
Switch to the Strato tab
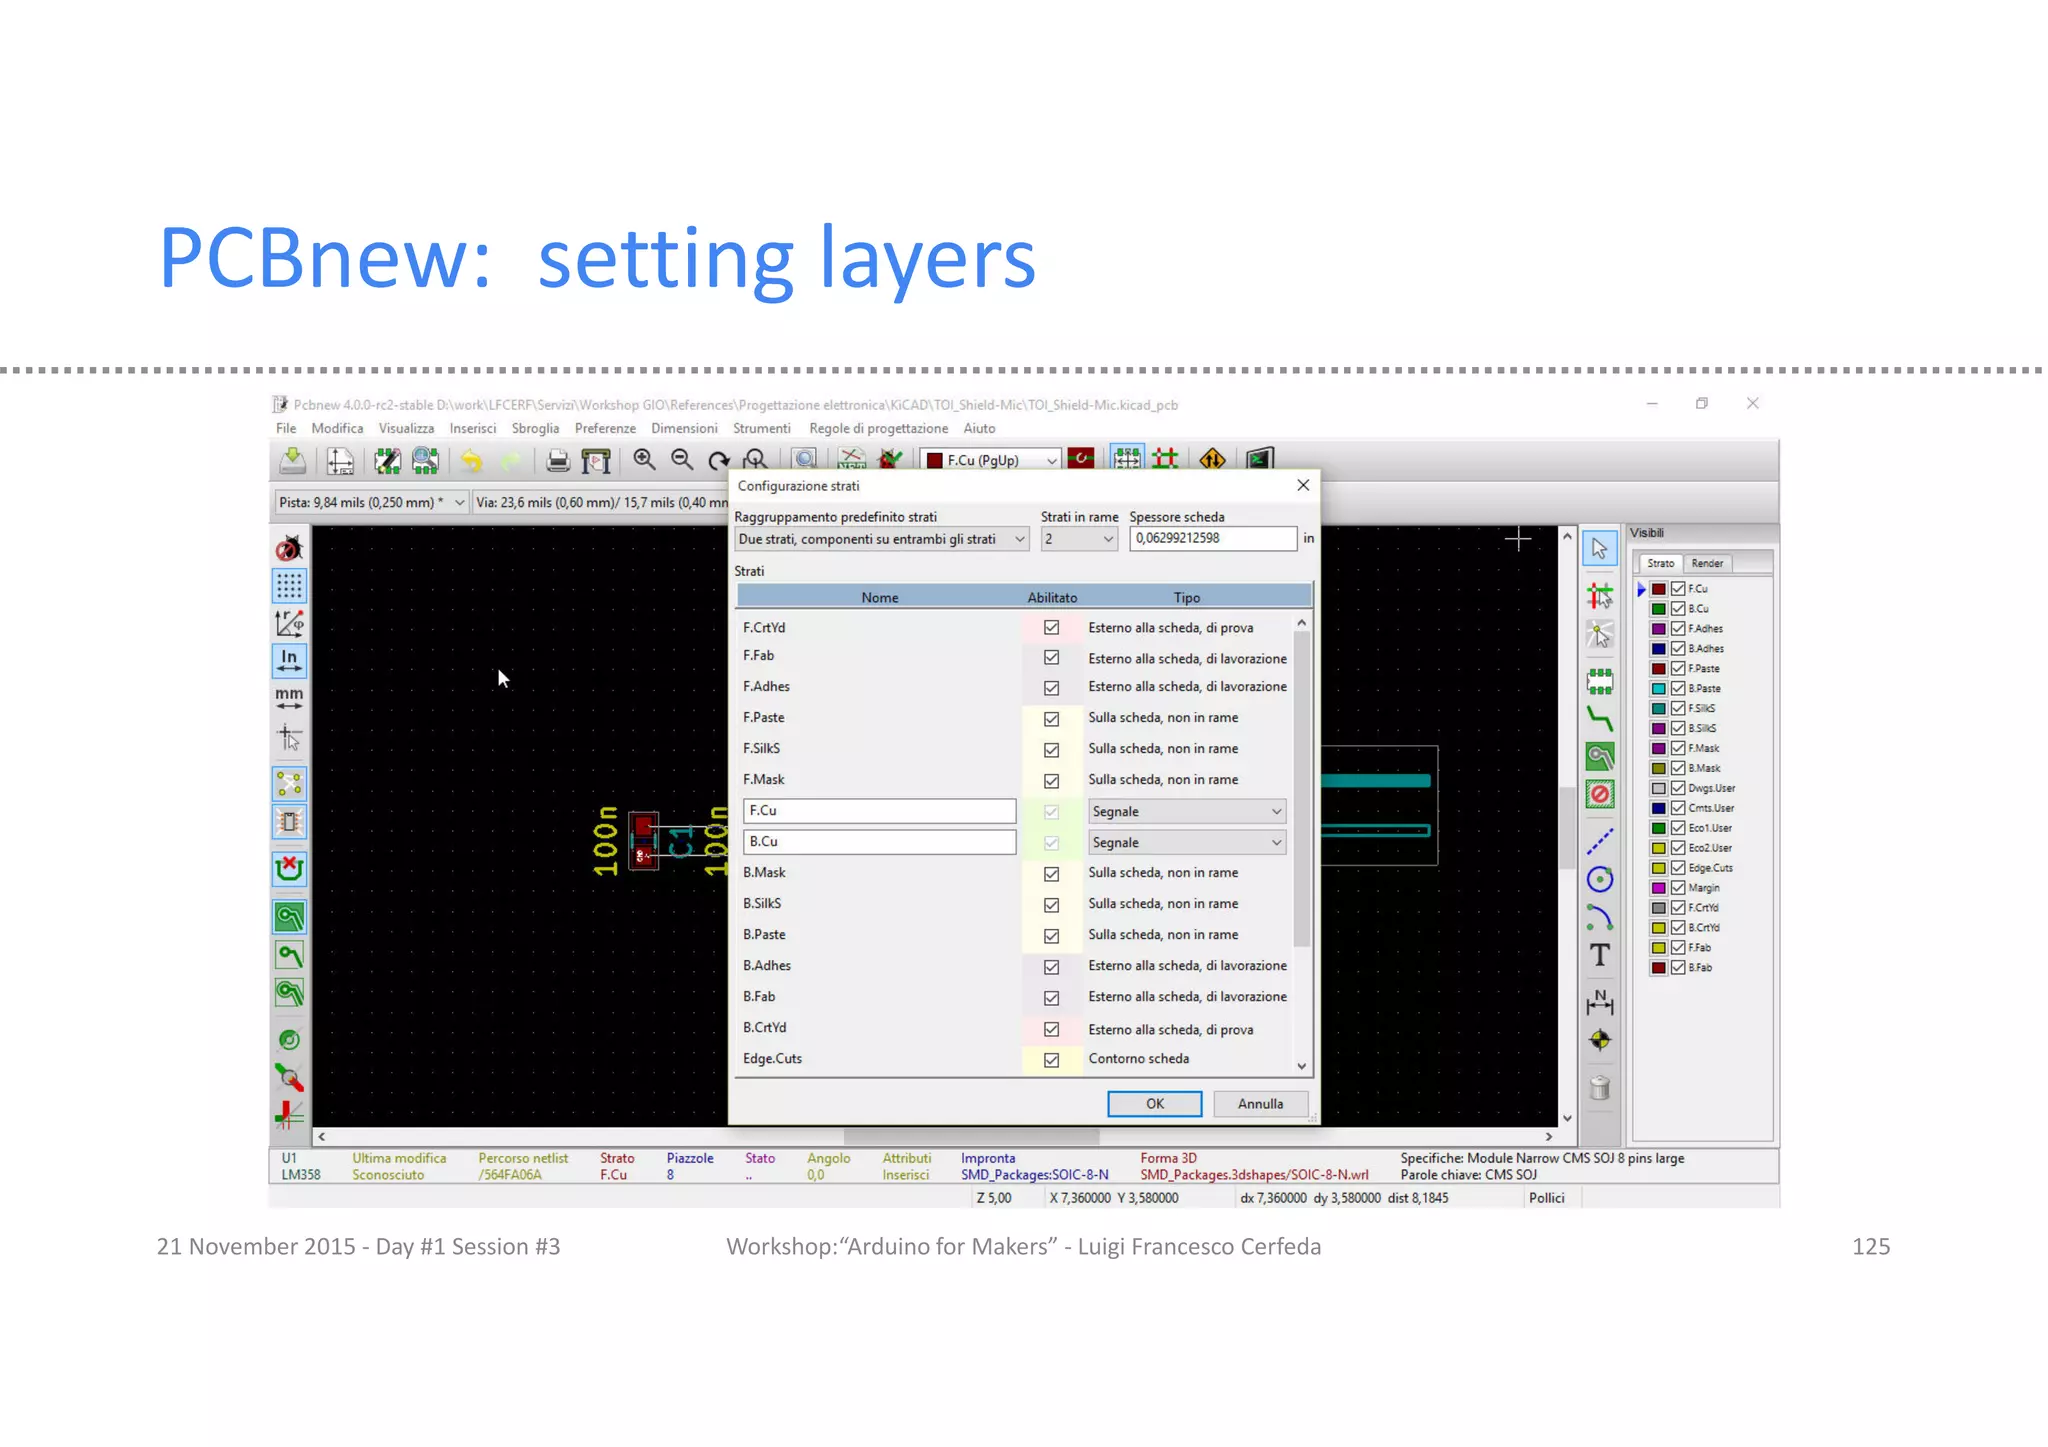click(1660, 563)
